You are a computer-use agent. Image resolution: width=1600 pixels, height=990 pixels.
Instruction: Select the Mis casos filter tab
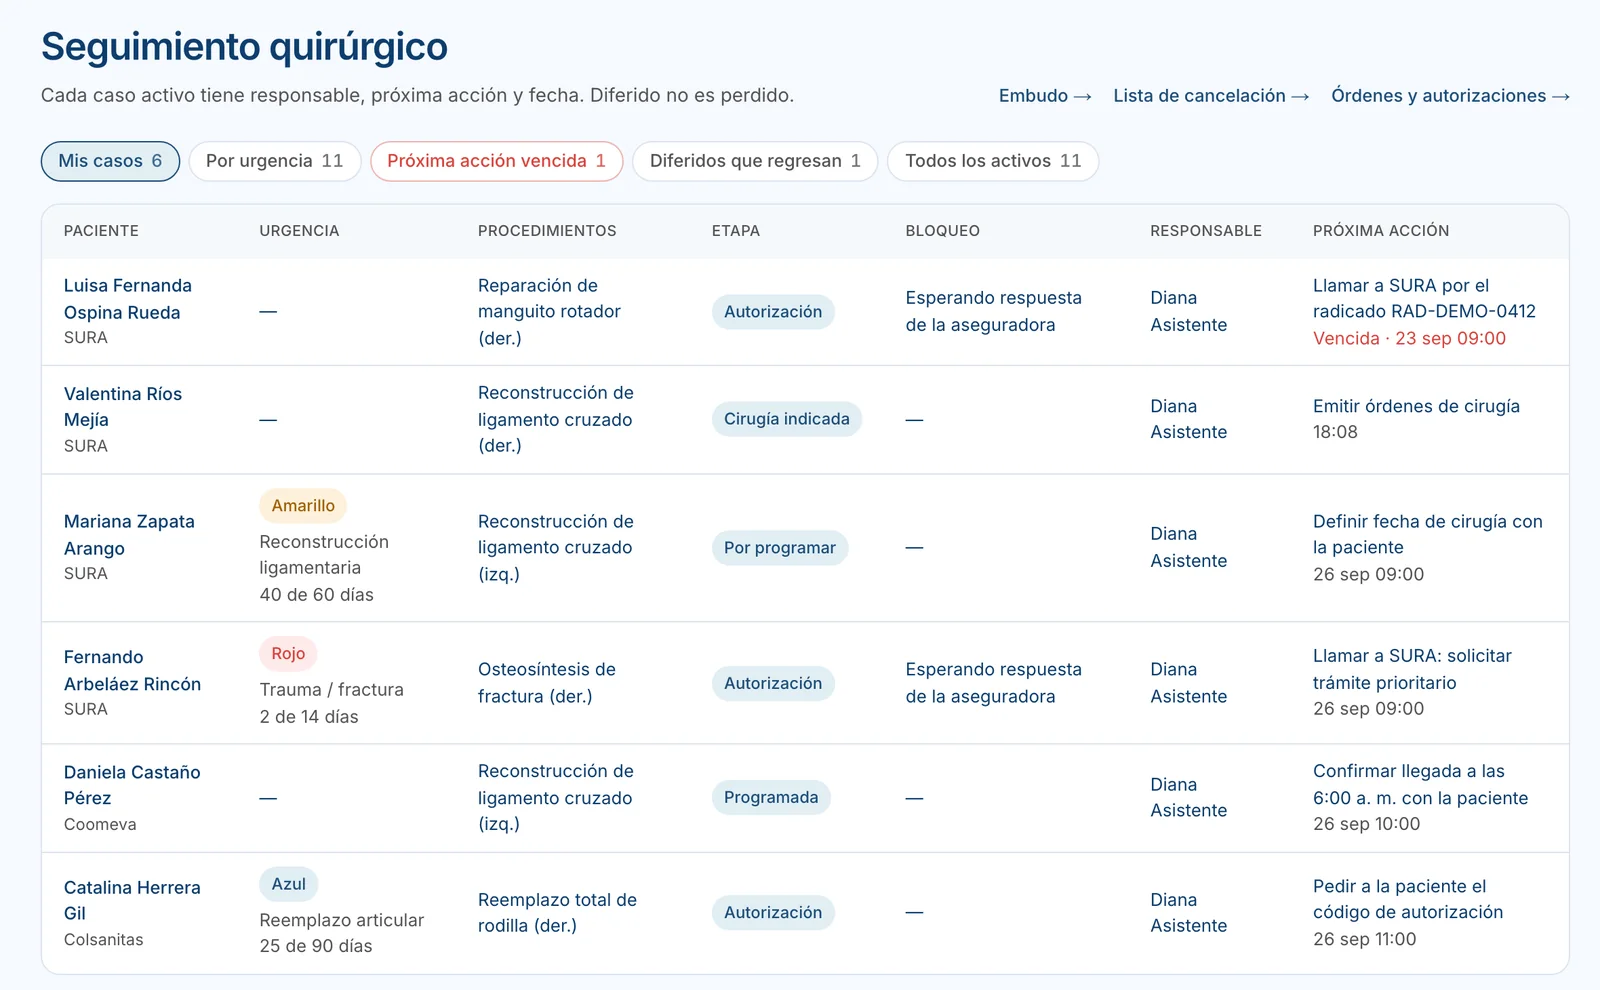(x=110, y=161)
